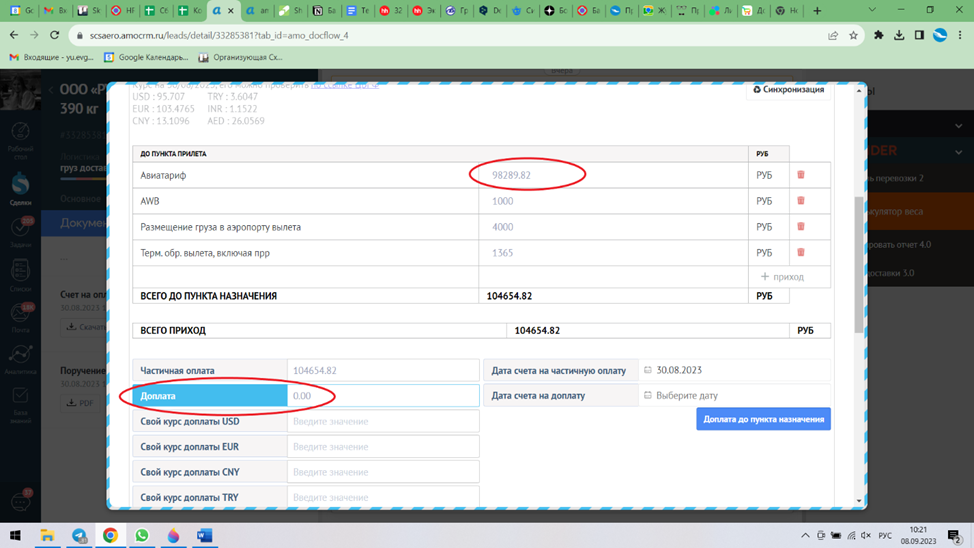The height and width of the screenshot is (548, 974).
Task: Open Сделки in the left sidebar
Action: [20, 189]
